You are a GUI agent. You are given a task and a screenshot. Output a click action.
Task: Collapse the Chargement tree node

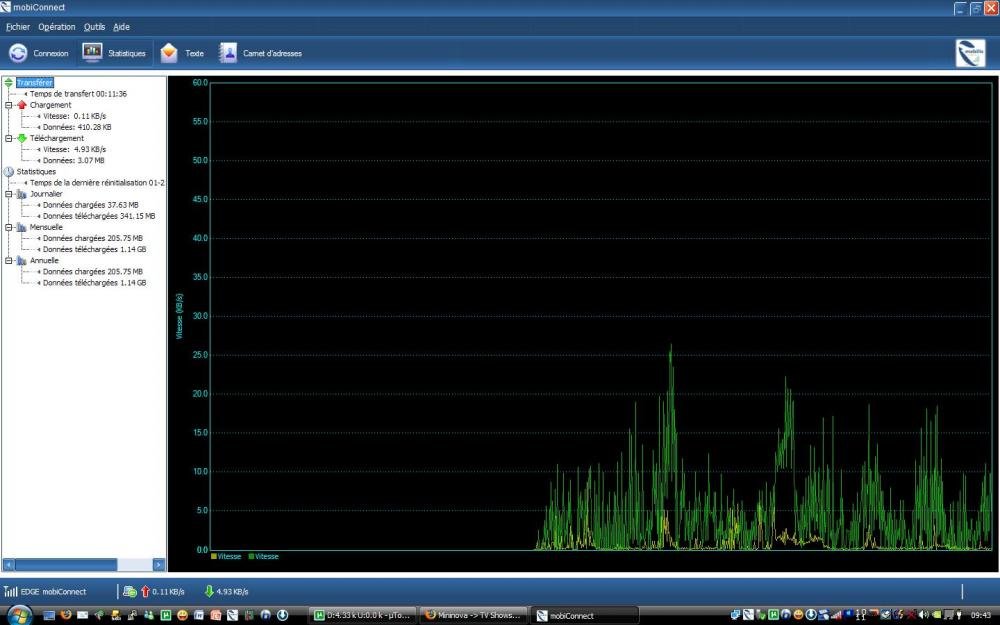coord(9,105)
